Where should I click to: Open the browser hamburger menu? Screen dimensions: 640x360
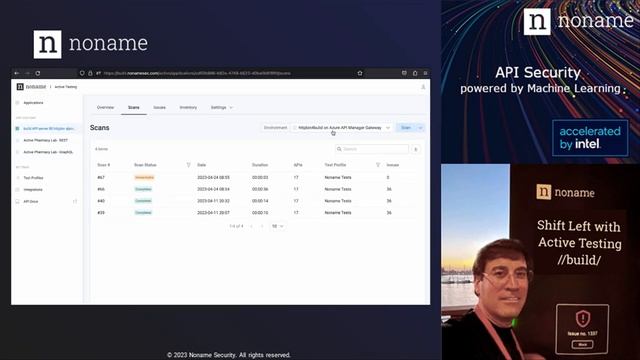(425, 73)
